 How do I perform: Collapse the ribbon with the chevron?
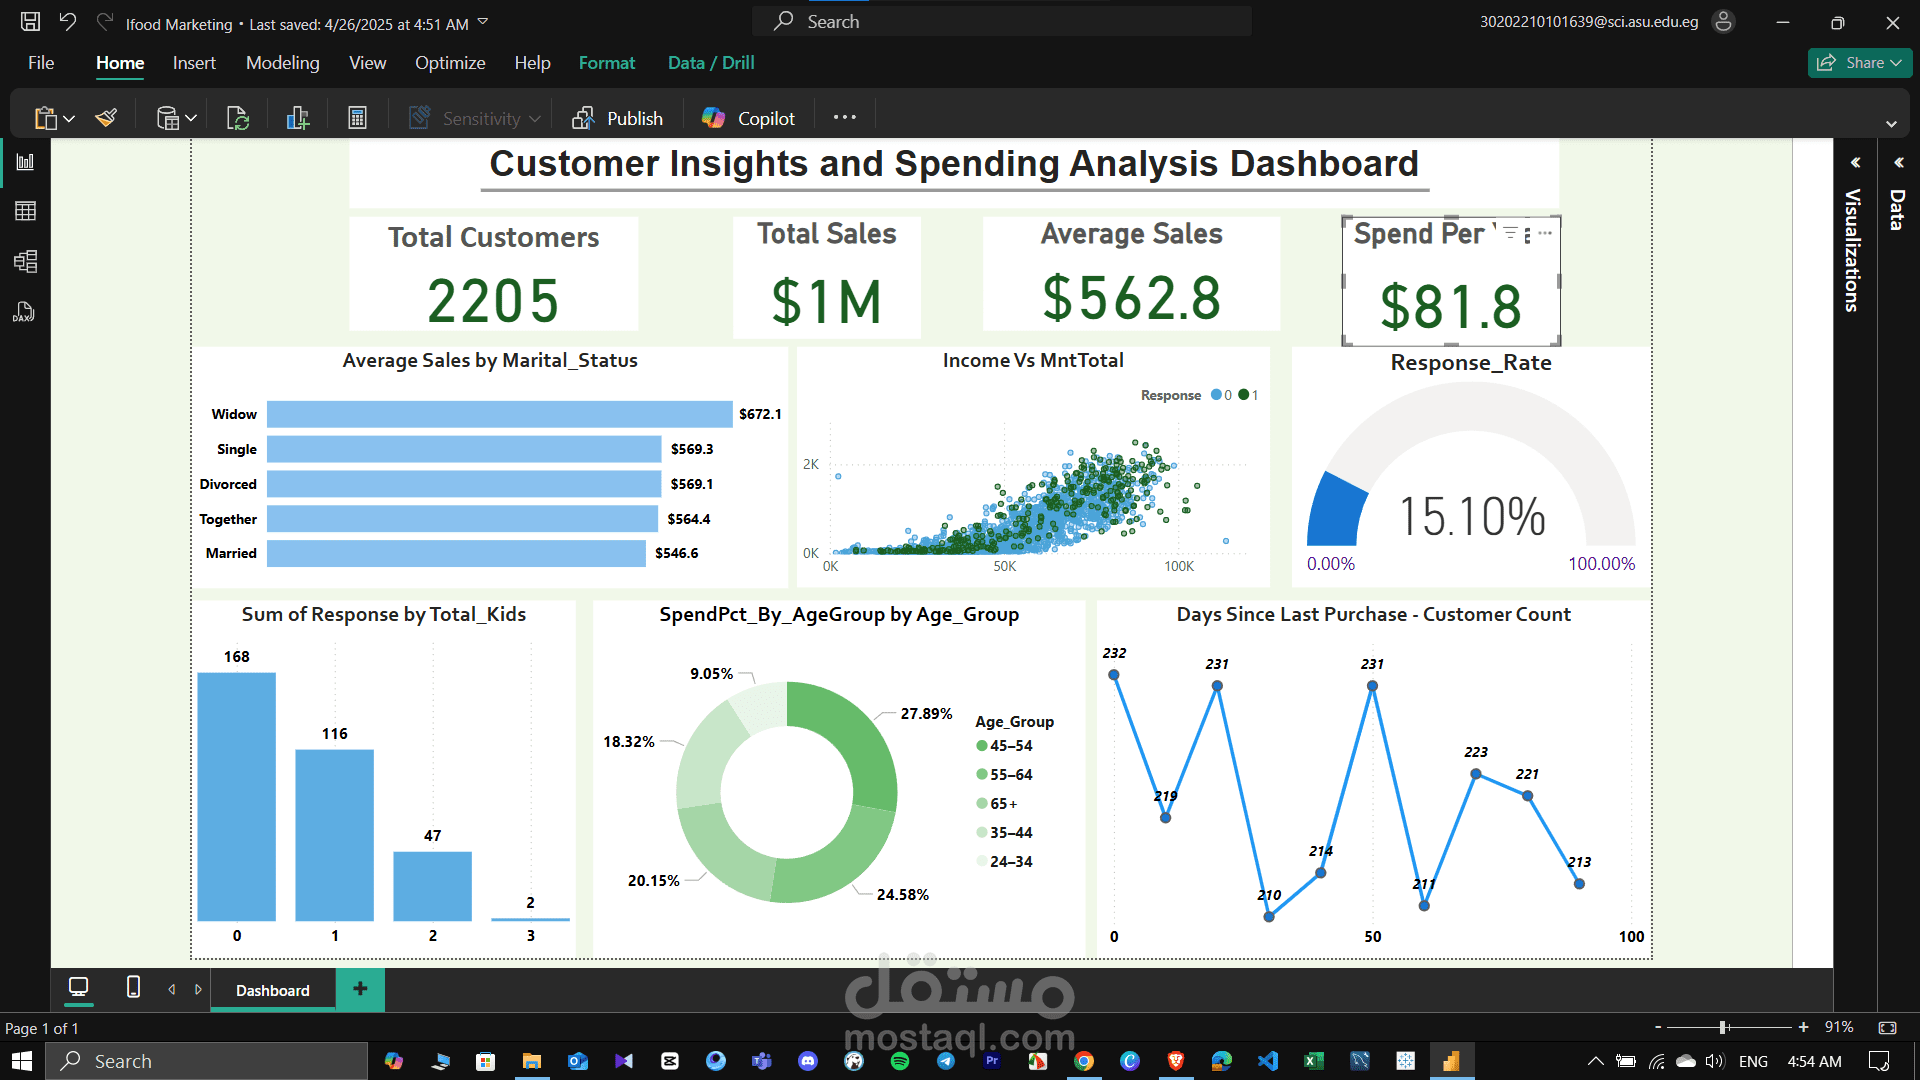click(1891, 124)
